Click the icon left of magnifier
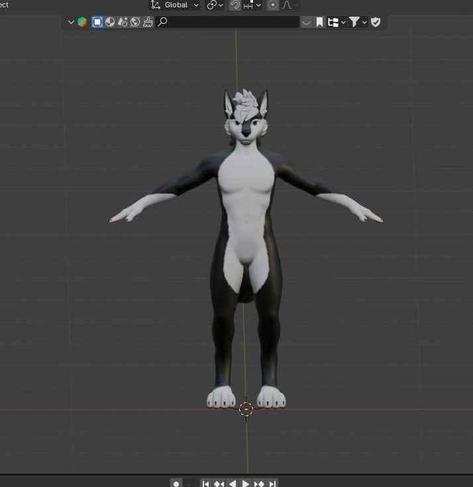 tap(148, 22)
